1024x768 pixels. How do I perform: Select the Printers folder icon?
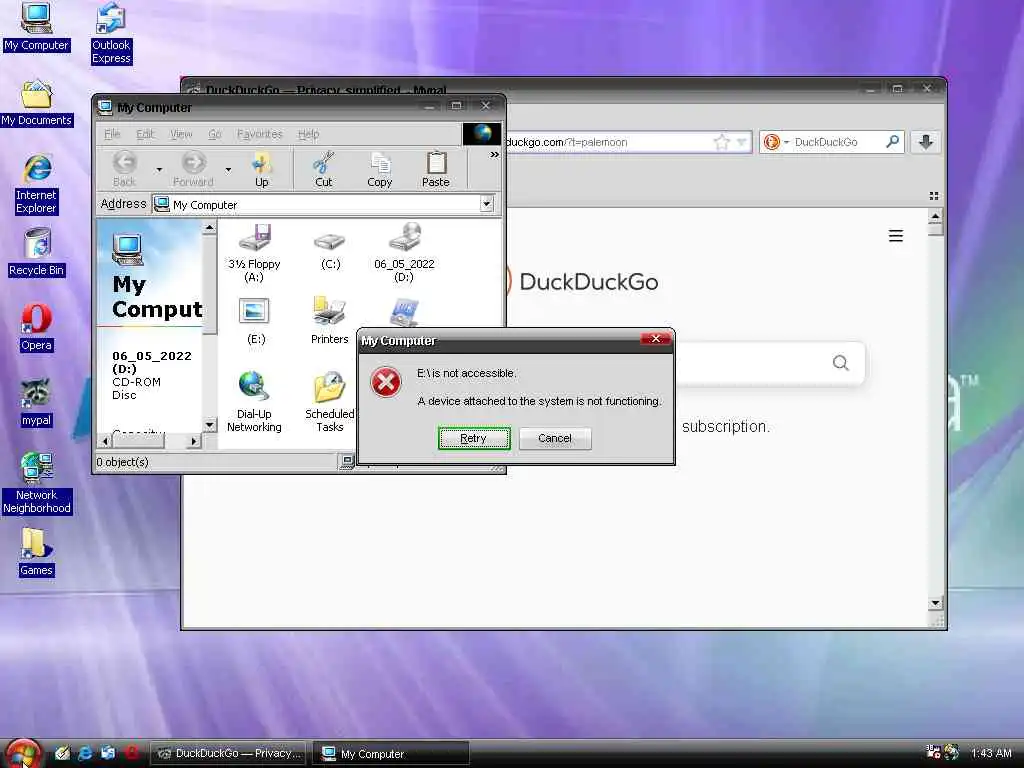coord(329,321)
